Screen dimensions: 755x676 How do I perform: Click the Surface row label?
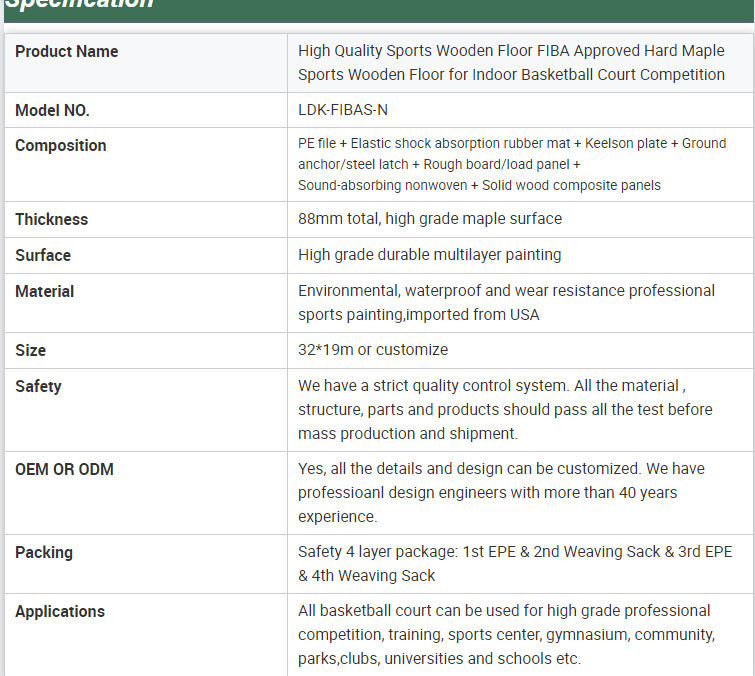tap(43, 256)
